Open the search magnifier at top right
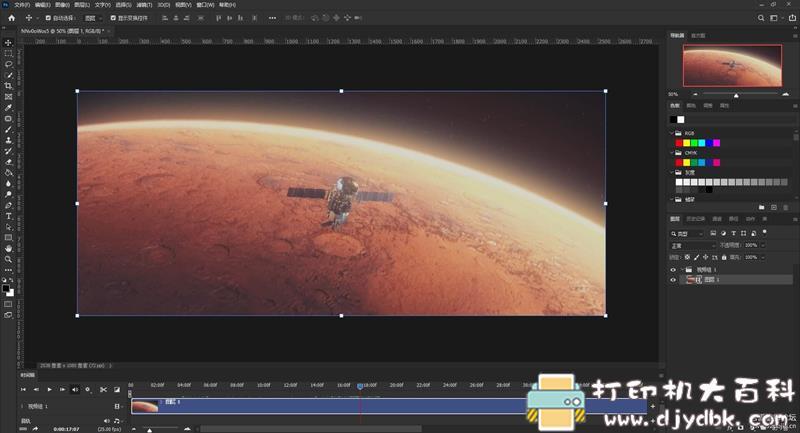 (x=761, y=18)
